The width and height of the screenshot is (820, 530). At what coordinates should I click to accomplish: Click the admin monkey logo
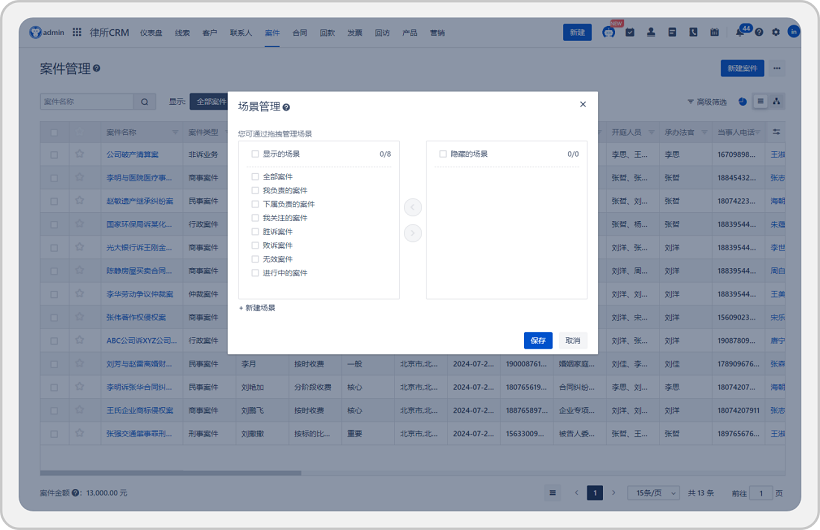(35, 32)
